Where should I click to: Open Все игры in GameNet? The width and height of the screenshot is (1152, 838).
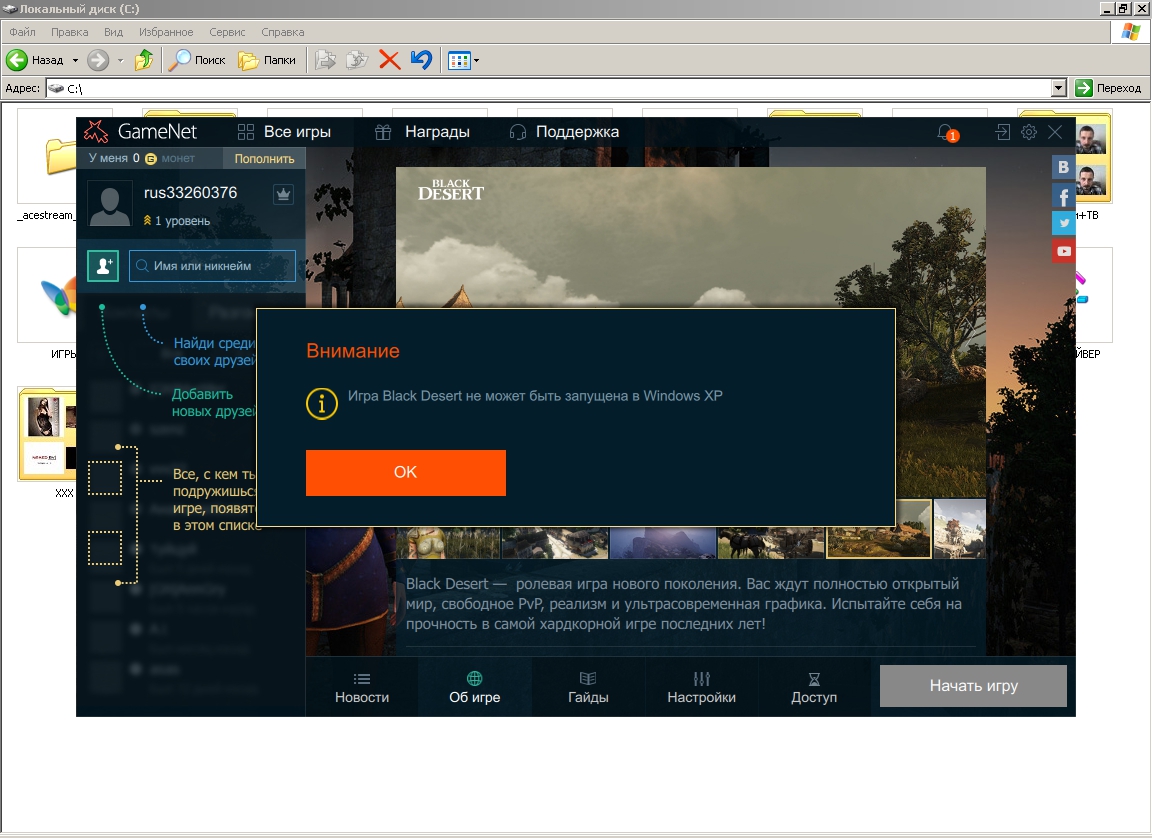[284, 132]
